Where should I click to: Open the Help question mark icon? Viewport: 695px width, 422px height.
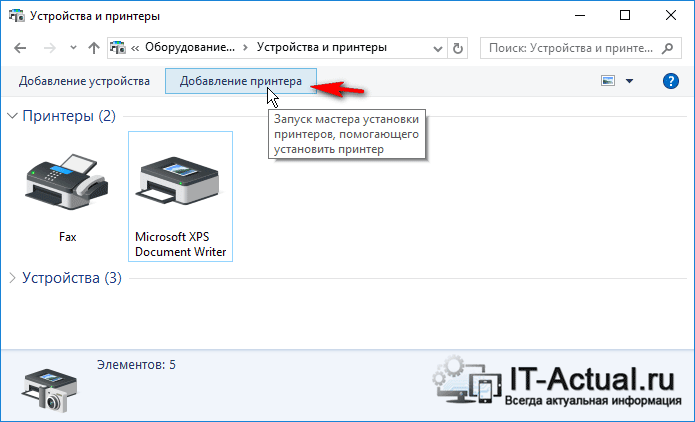click(x=671, y=81)
